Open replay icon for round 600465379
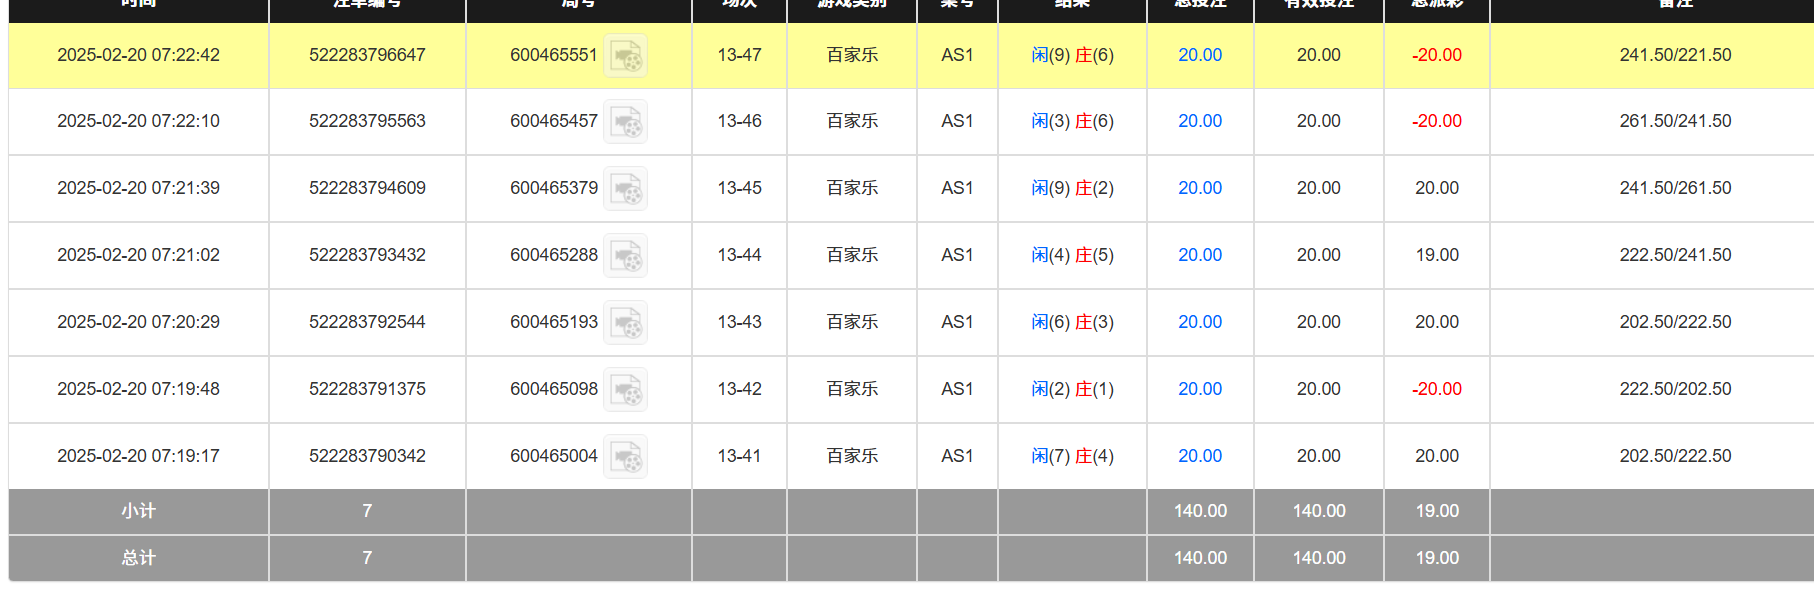 [x=625, y=189]
